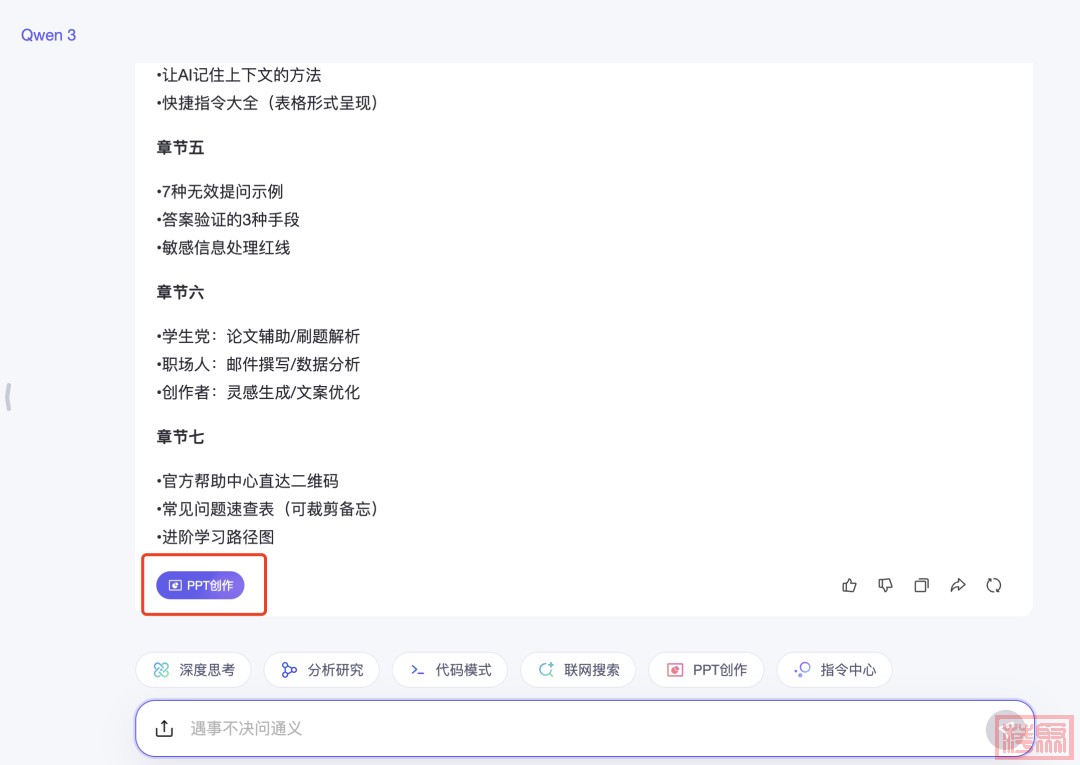Copy the response with the copy icon
The width and height of the screenshot is (1080, 765).
point(921,586)
